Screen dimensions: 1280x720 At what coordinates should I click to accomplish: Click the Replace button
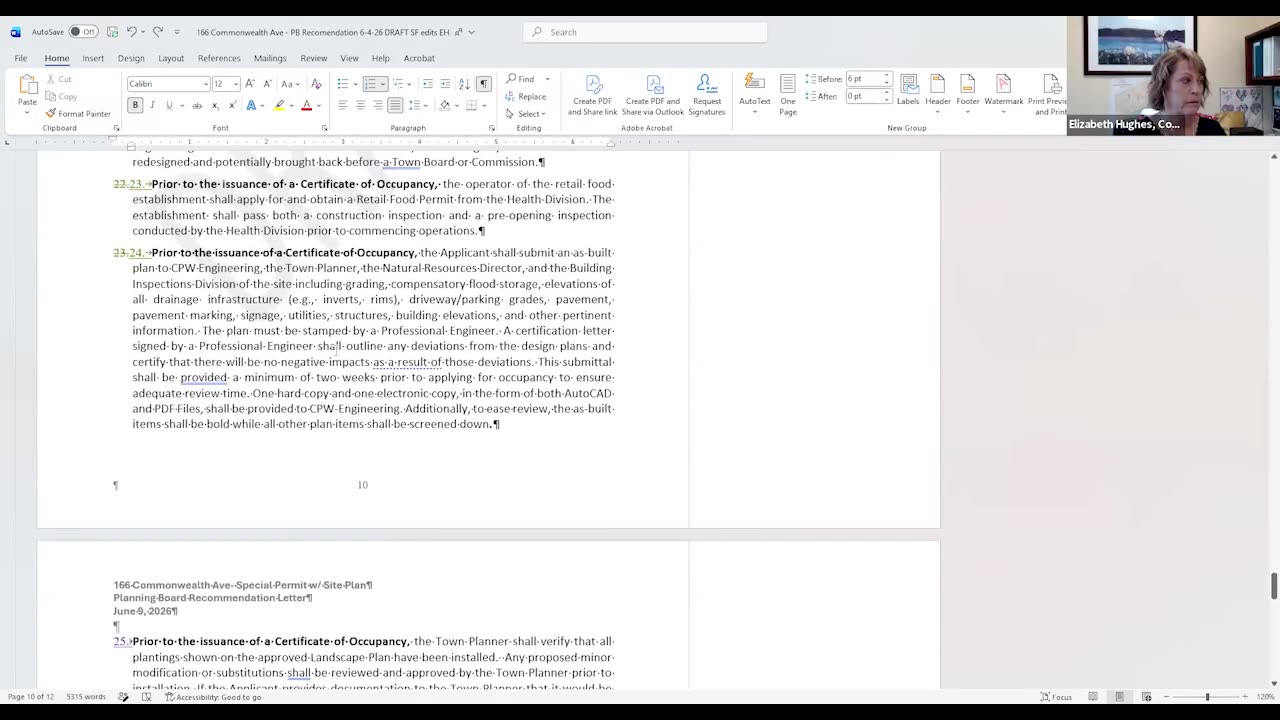click(526, 96)
